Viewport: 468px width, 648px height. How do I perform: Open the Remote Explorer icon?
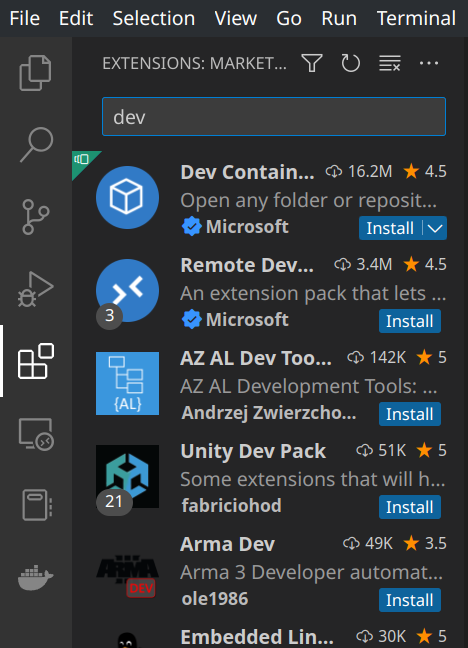pyautogui.click(x=36, y=434)
